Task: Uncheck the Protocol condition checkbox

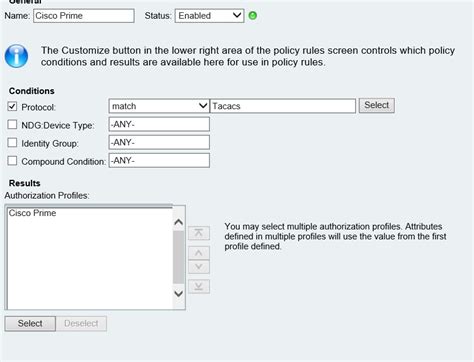Action: click(x=12, y=107)
